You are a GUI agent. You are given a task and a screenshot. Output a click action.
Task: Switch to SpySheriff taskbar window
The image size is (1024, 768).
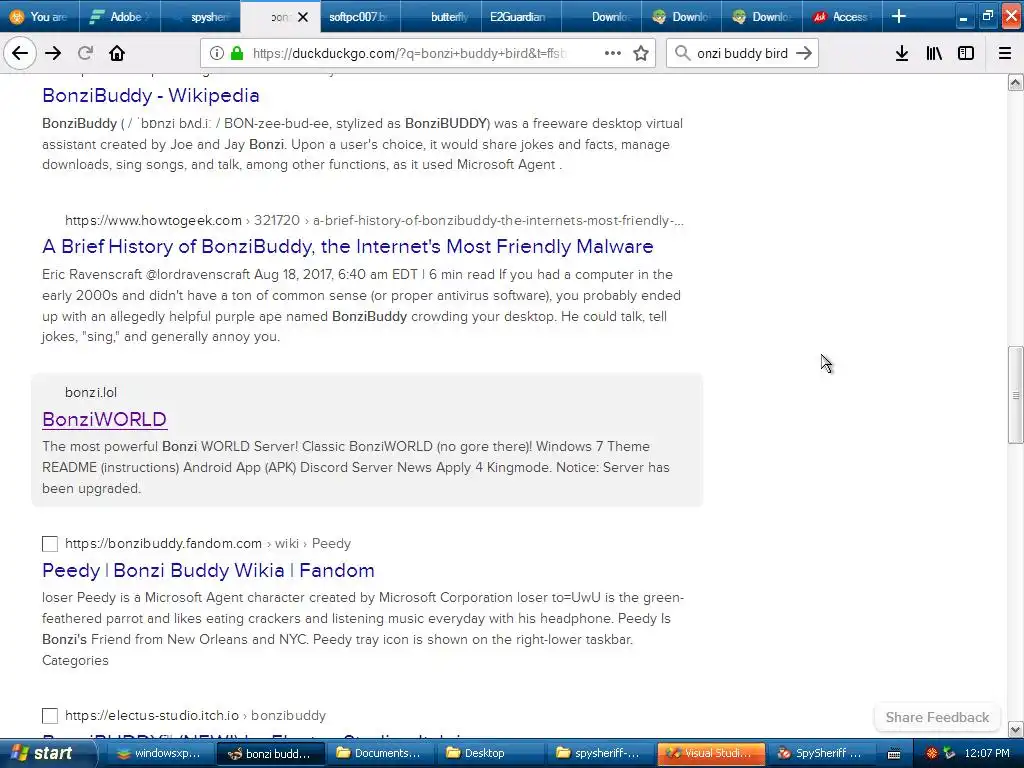(x=821, y=753)
